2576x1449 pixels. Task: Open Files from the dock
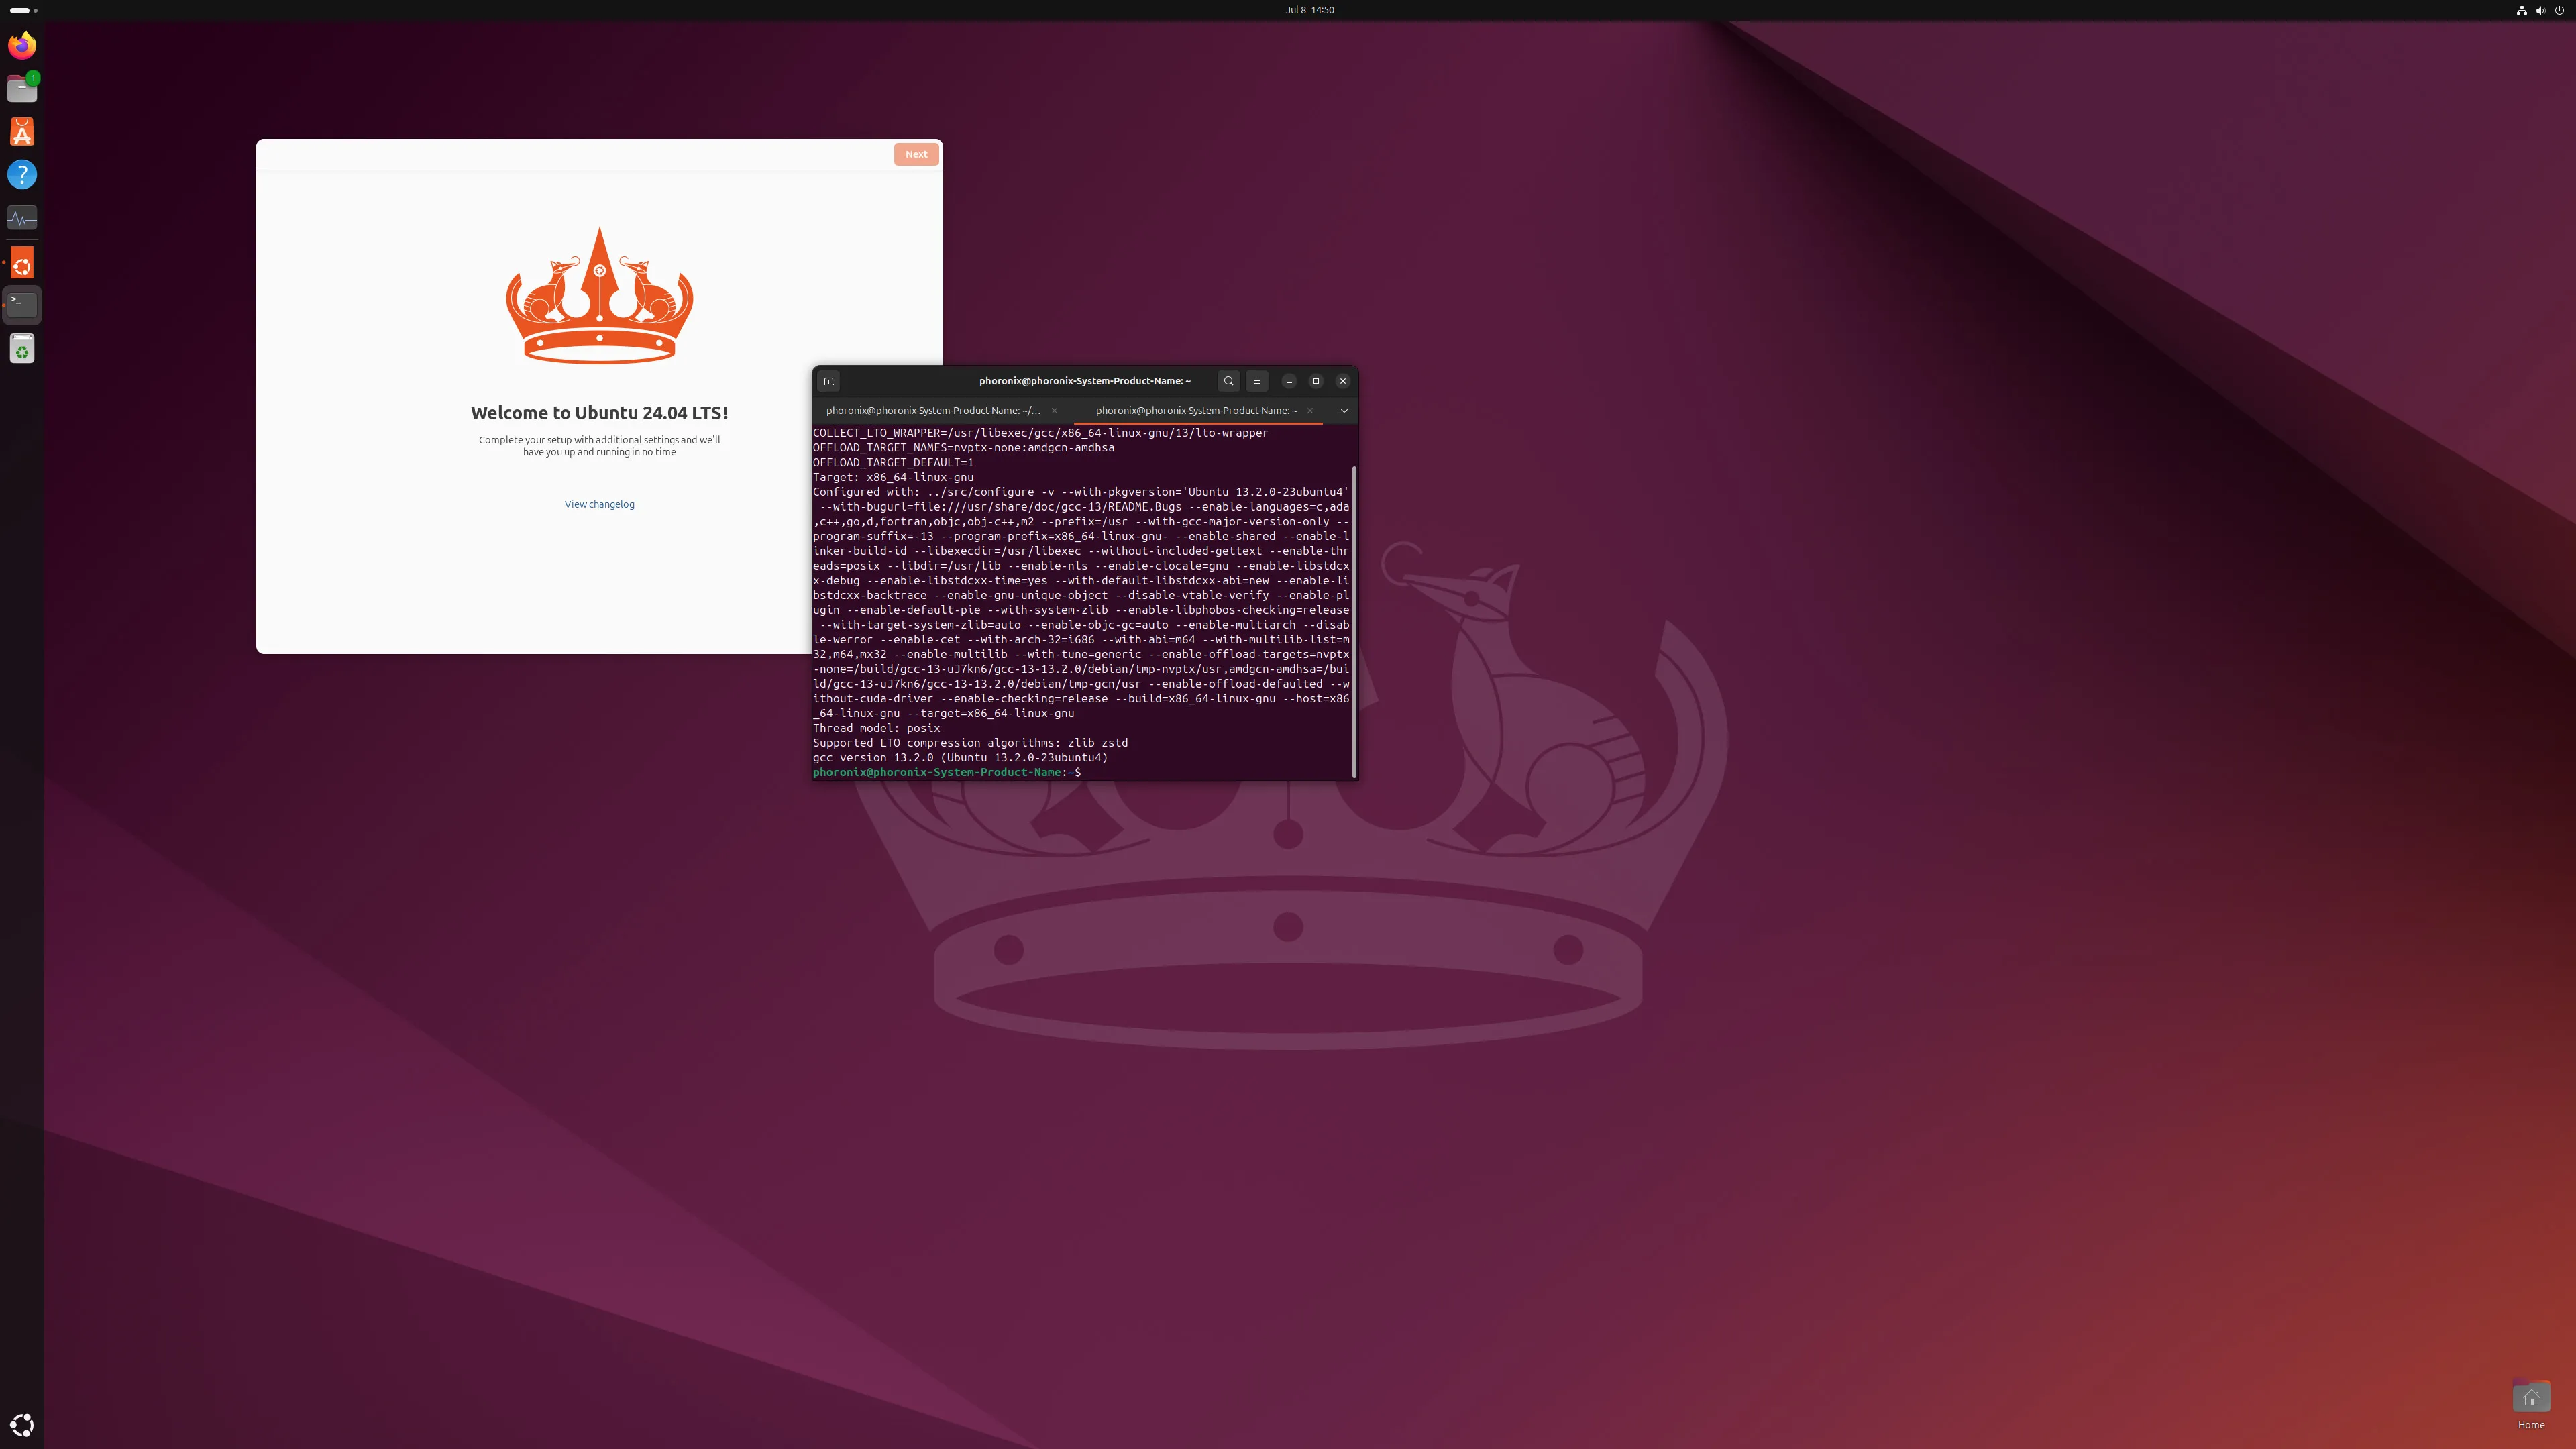[x=22, y=88]
